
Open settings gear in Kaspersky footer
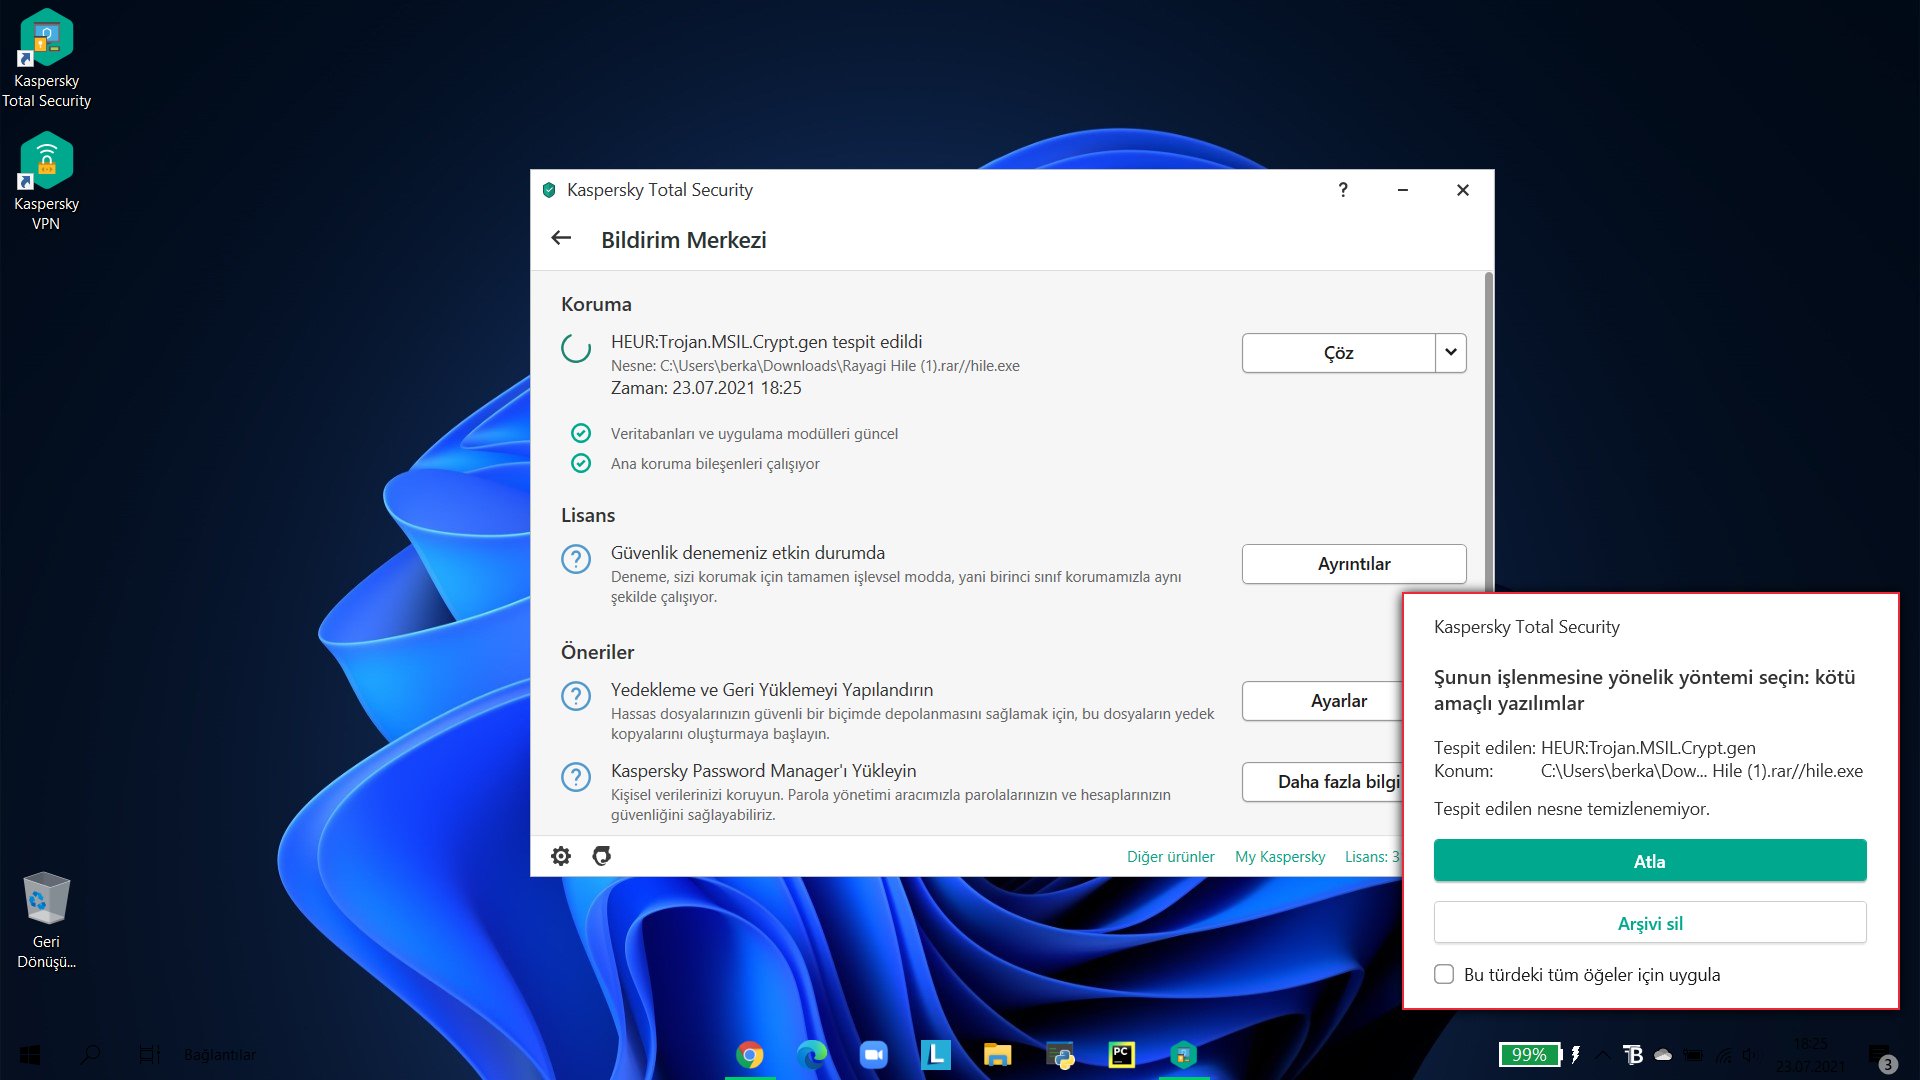(561, 856)
